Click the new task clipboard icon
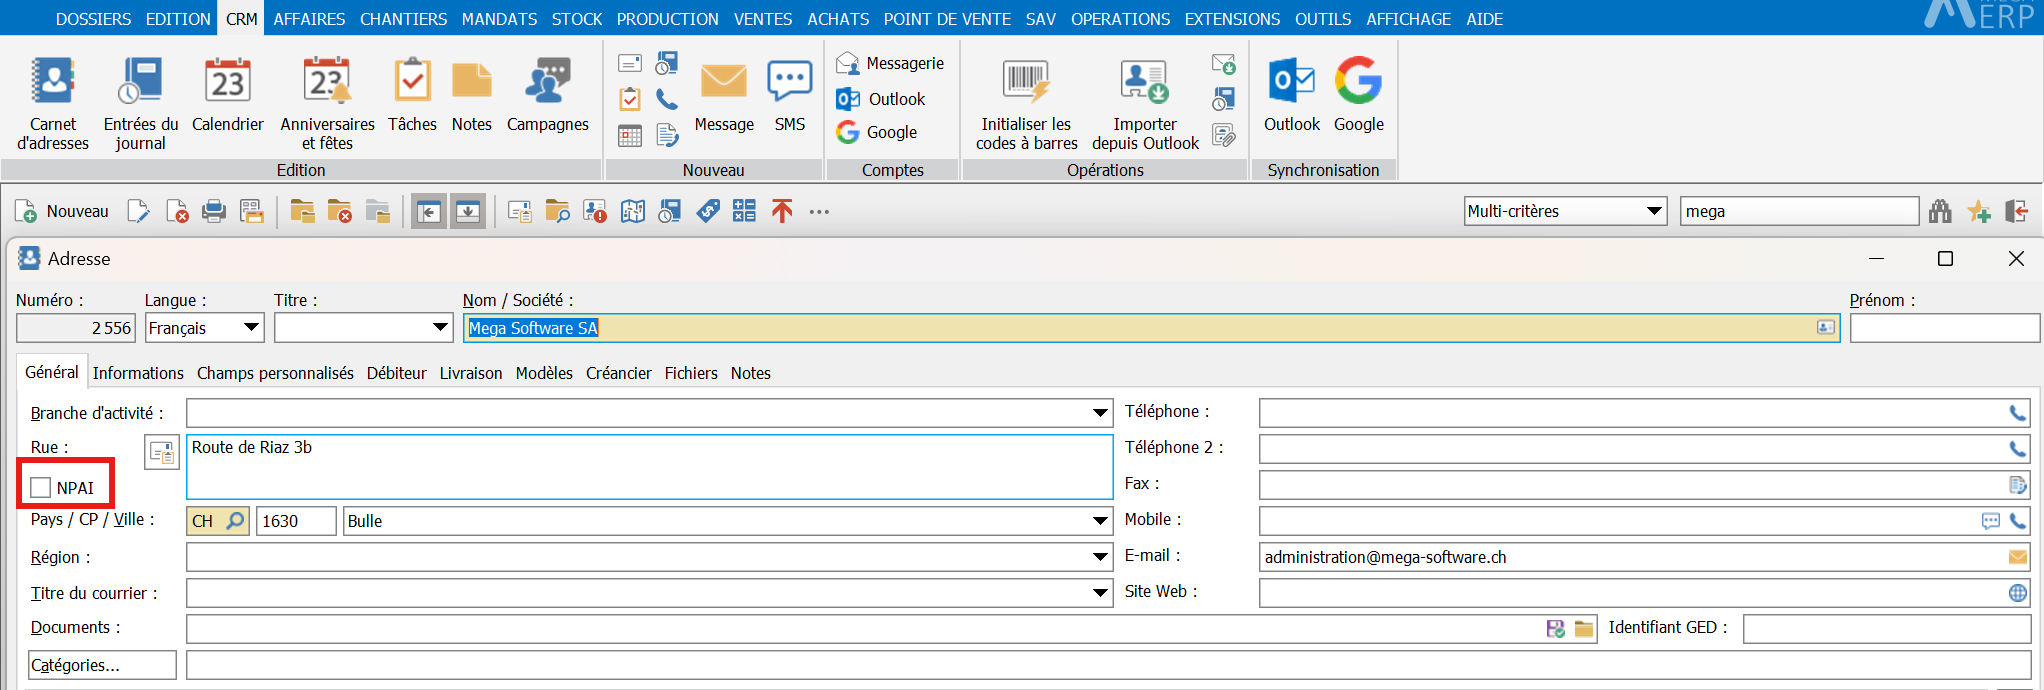 tap(630, 99)
